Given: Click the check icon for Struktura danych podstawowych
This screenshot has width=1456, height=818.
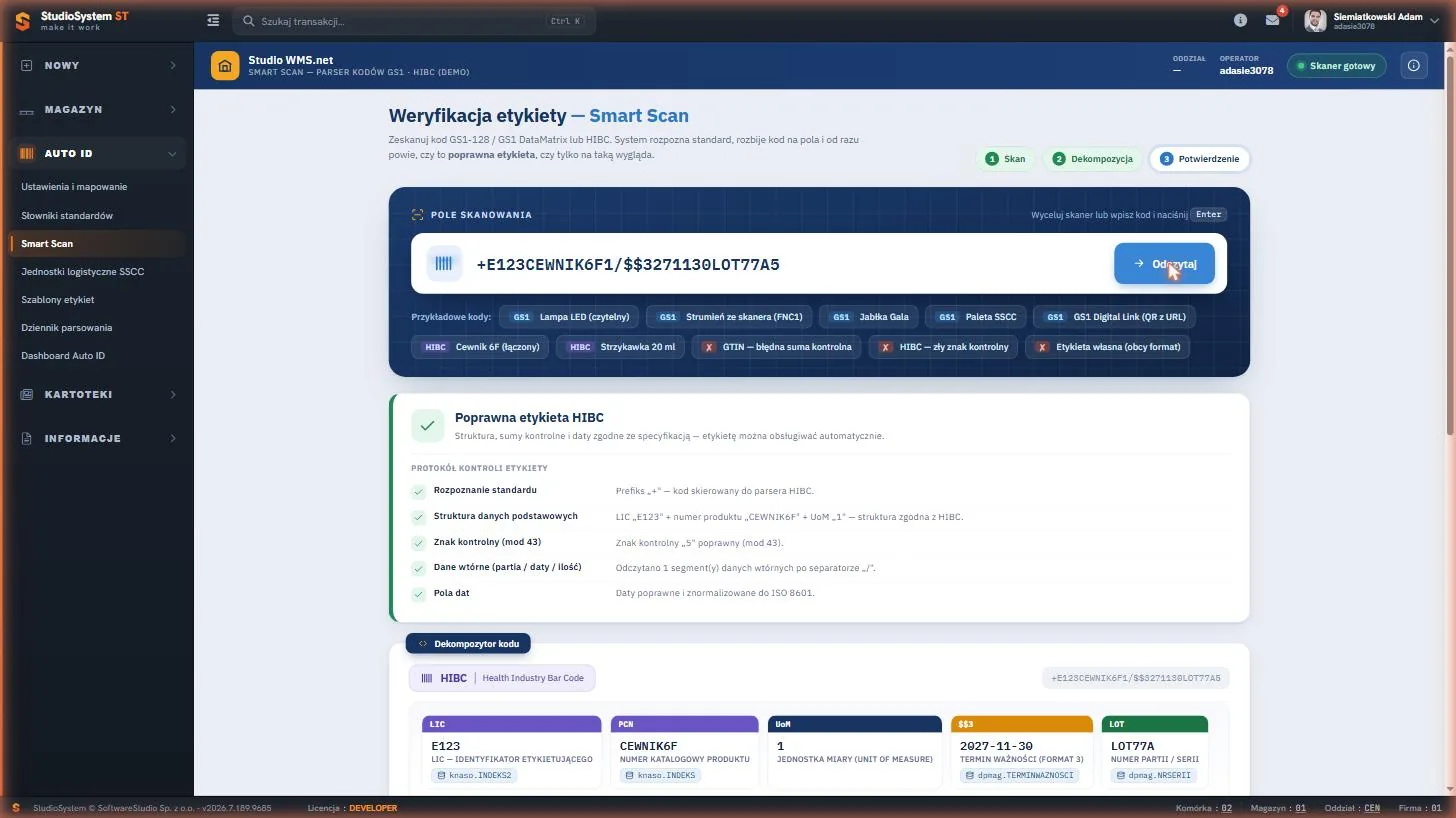Looking at the screenshot, I should click(x=419, y=517).
